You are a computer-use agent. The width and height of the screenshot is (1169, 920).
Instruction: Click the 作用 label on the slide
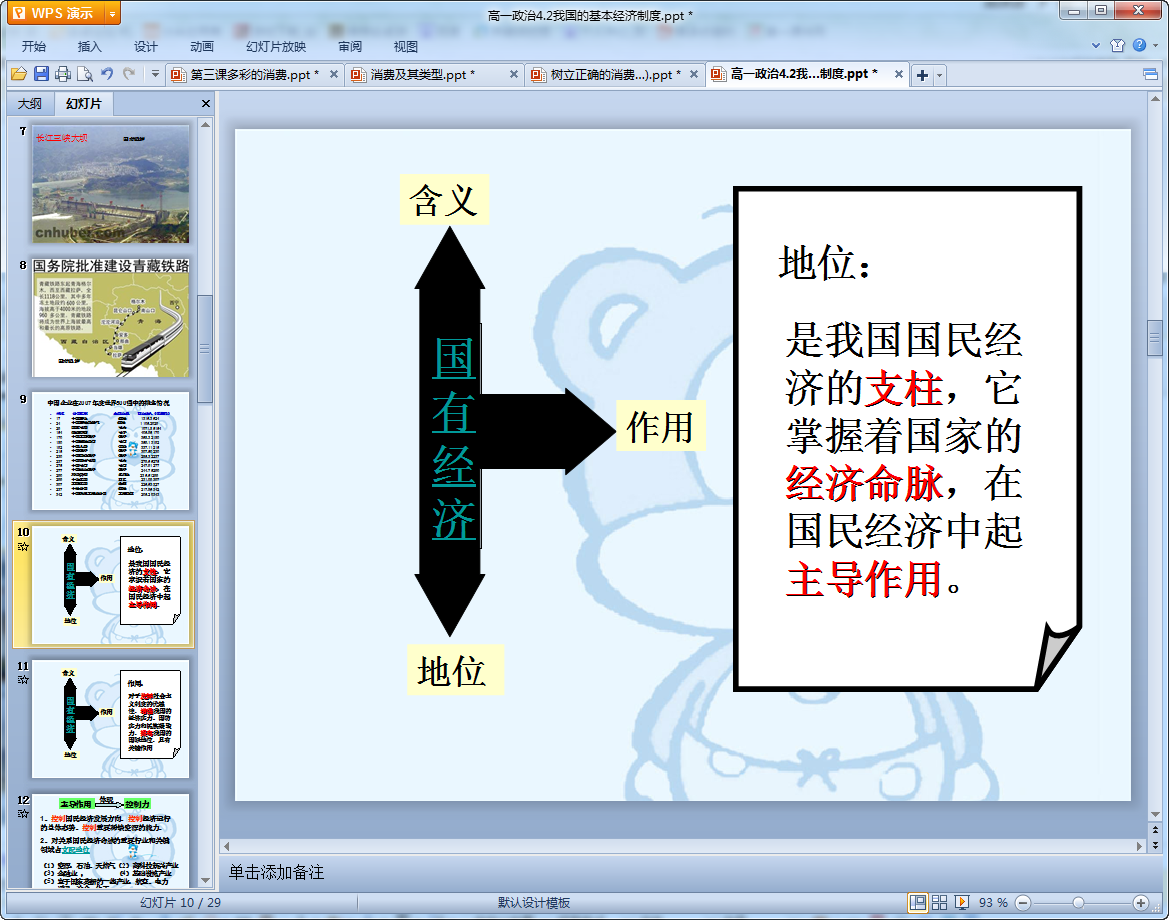point(661,426)
